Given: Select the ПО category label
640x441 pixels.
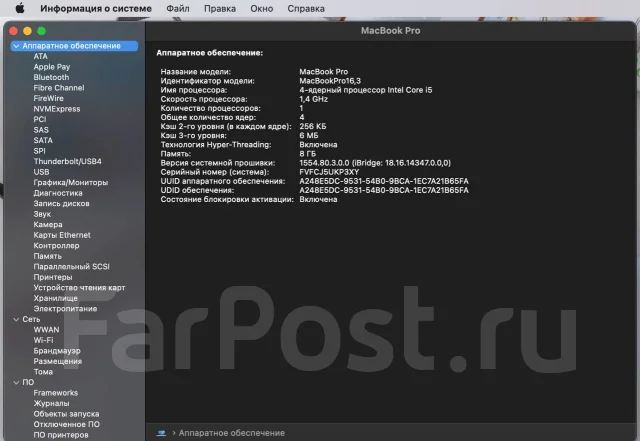Looking at the screenshot, I should click(28, 383).
